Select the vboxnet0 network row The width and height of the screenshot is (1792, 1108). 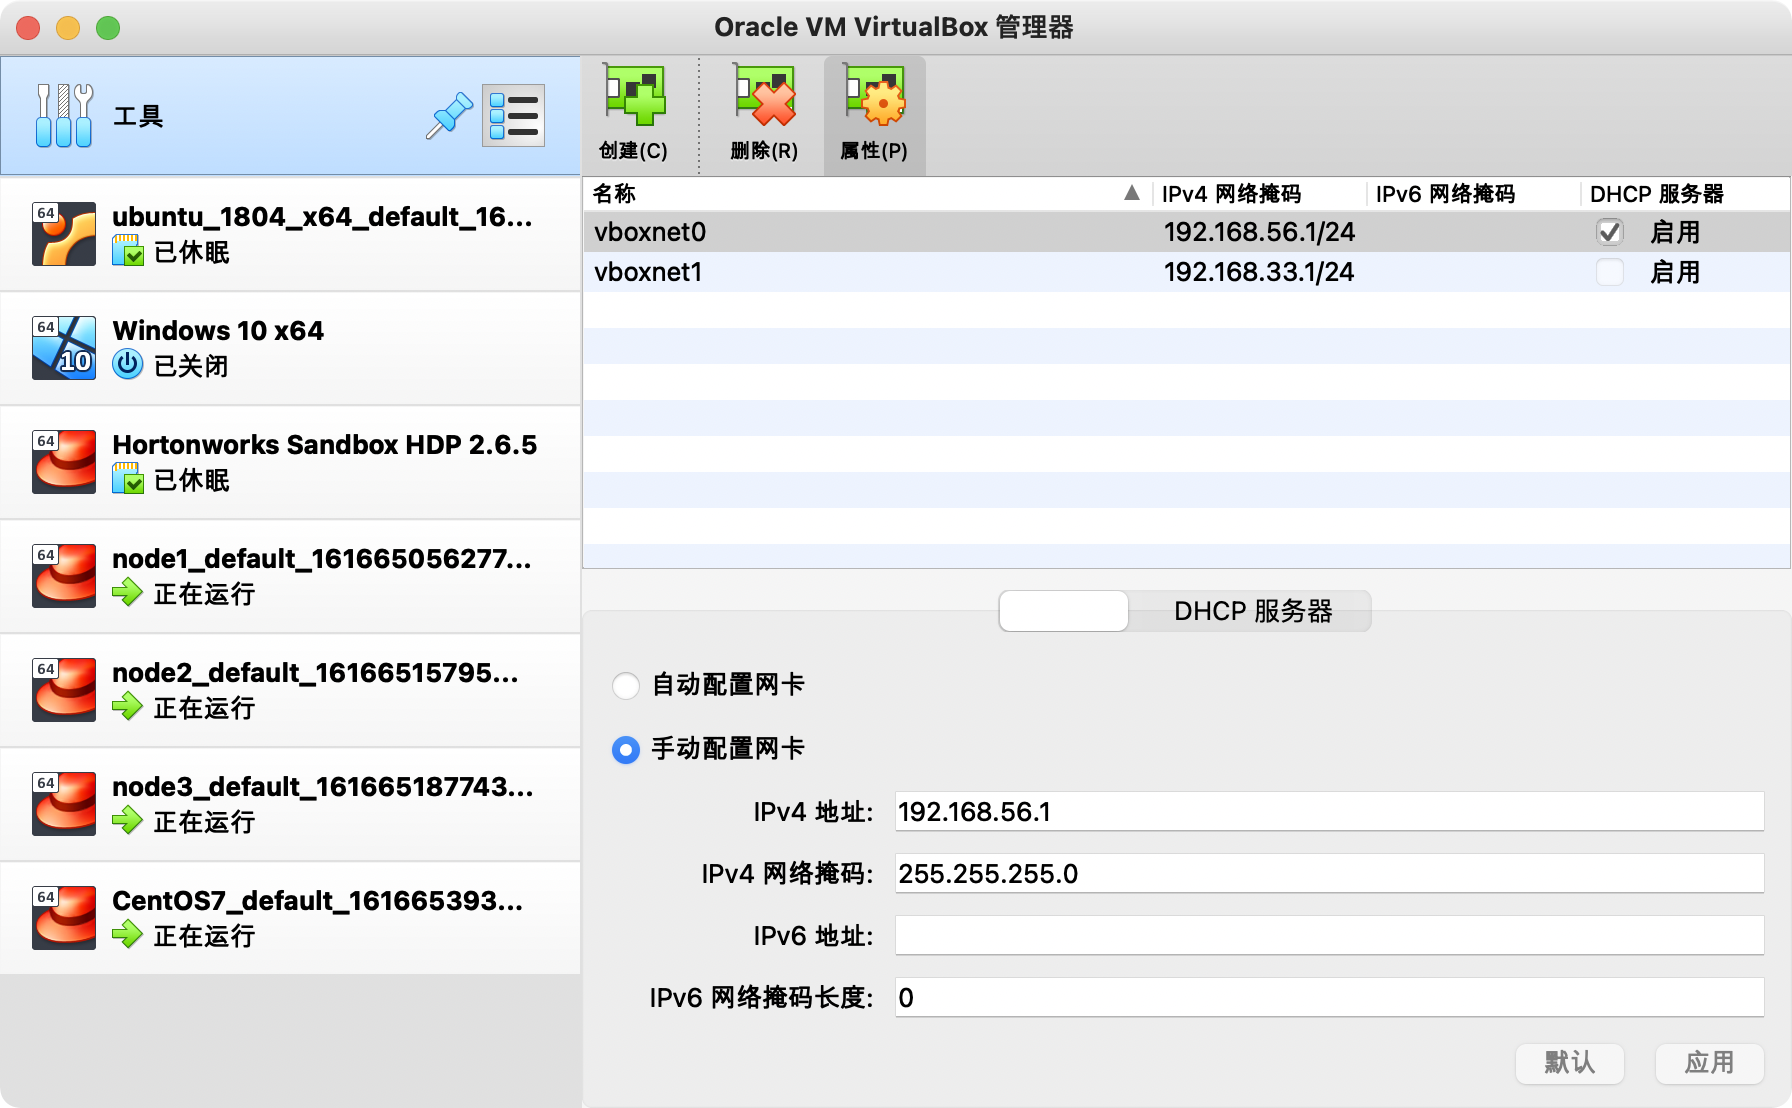[x=1186, y=232]
